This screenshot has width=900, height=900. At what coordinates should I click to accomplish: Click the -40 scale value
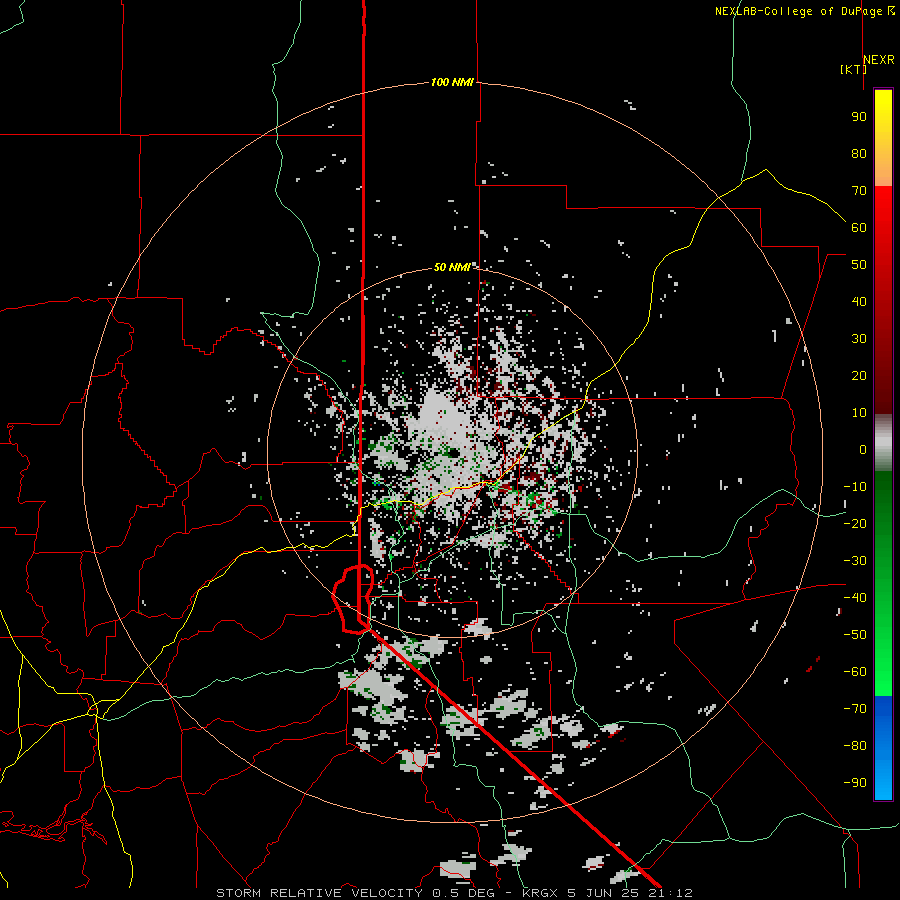click(855, 598)
